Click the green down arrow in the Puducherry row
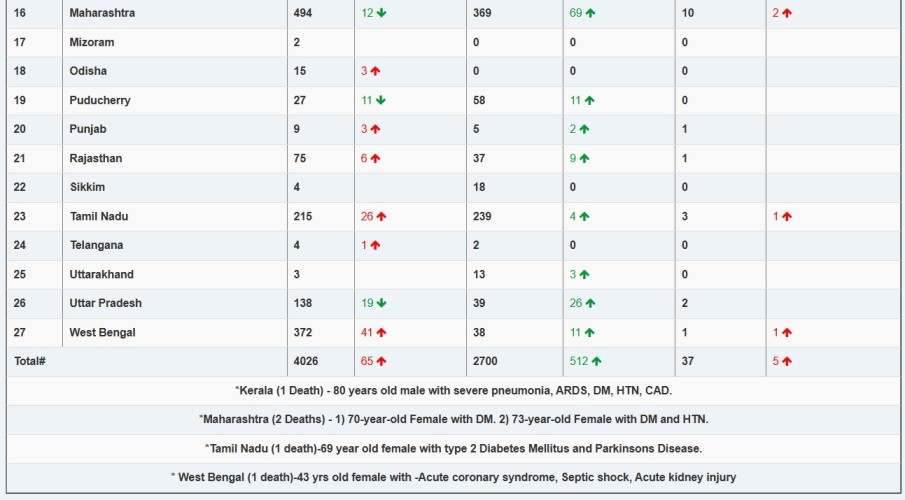Viewport: 905px width, 500px height. pos(381,100)
